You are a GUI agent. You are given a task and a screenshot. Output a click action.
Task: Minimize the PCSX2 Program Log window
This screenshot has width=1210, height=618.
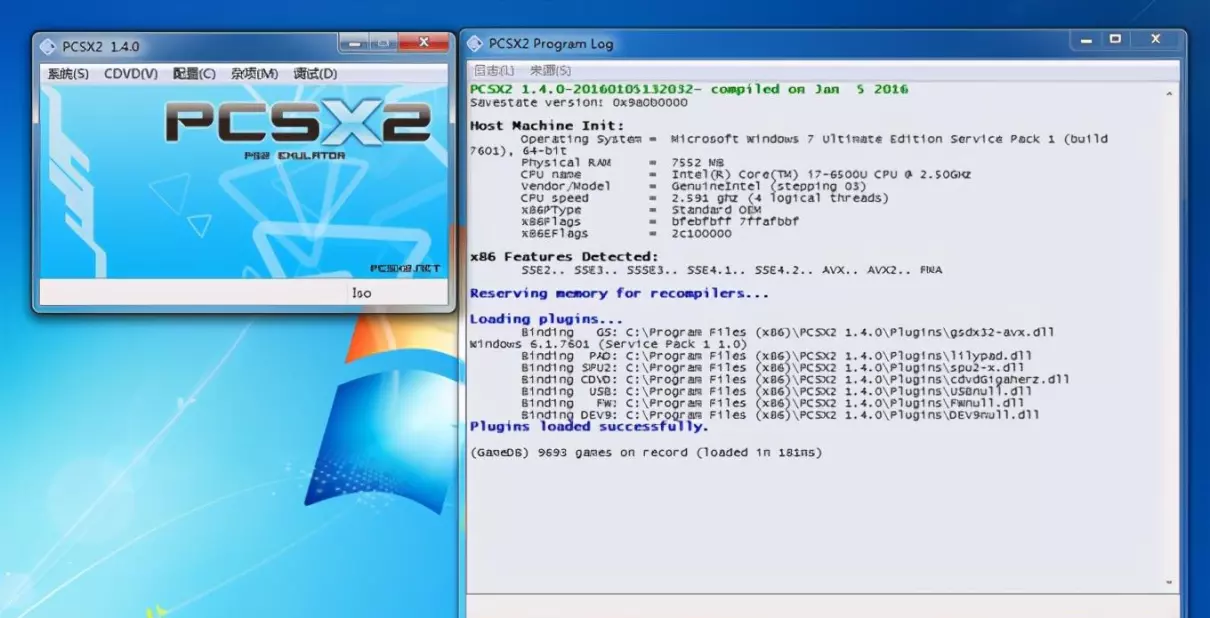tap(1085, 39)
